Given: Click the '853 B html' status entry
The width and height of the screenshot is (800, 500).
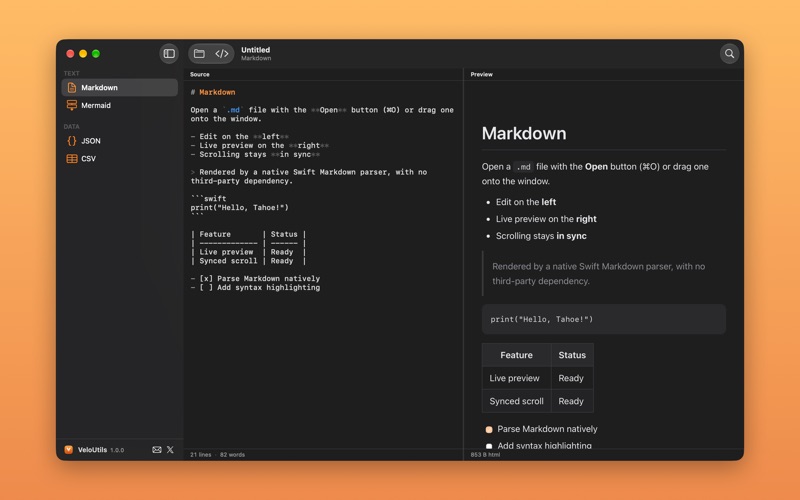Looking at the screenshot, I should [x=485, y=455].
